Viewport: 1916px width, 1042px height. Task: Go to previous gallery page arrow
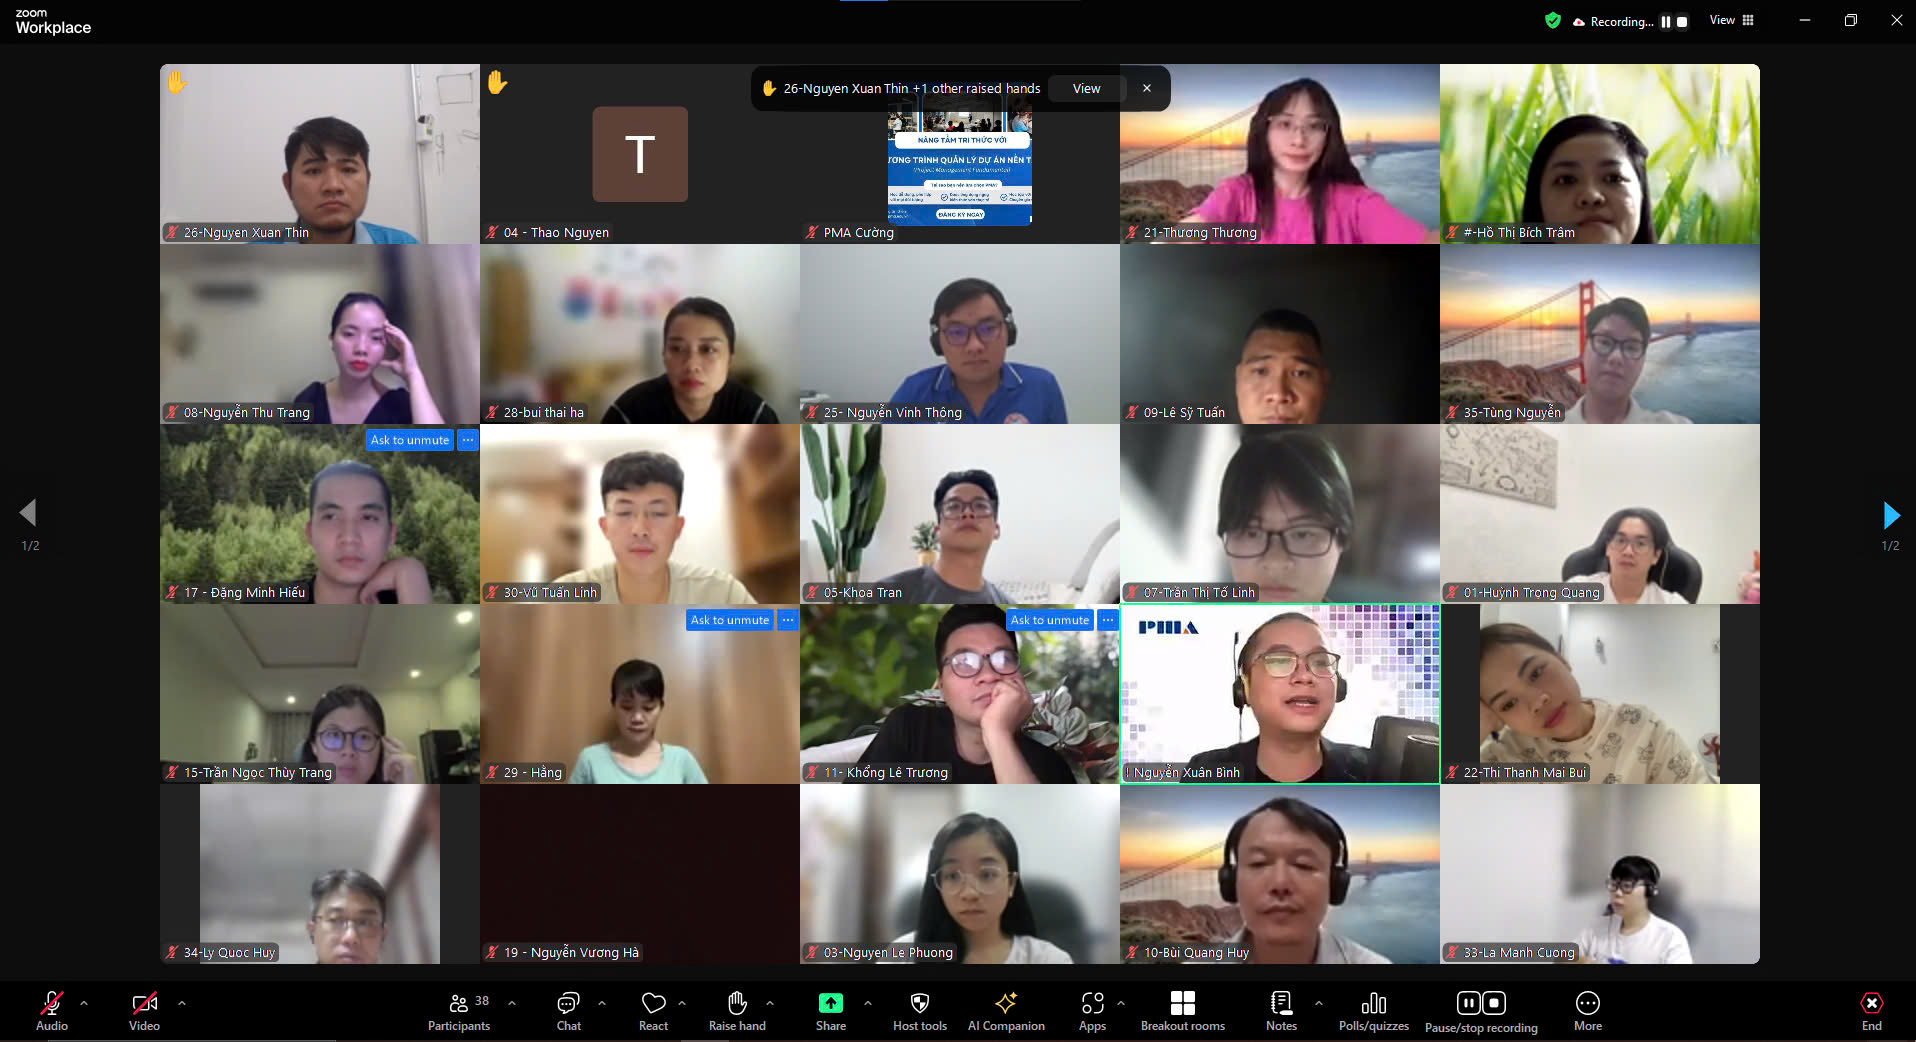click(28, 513)
